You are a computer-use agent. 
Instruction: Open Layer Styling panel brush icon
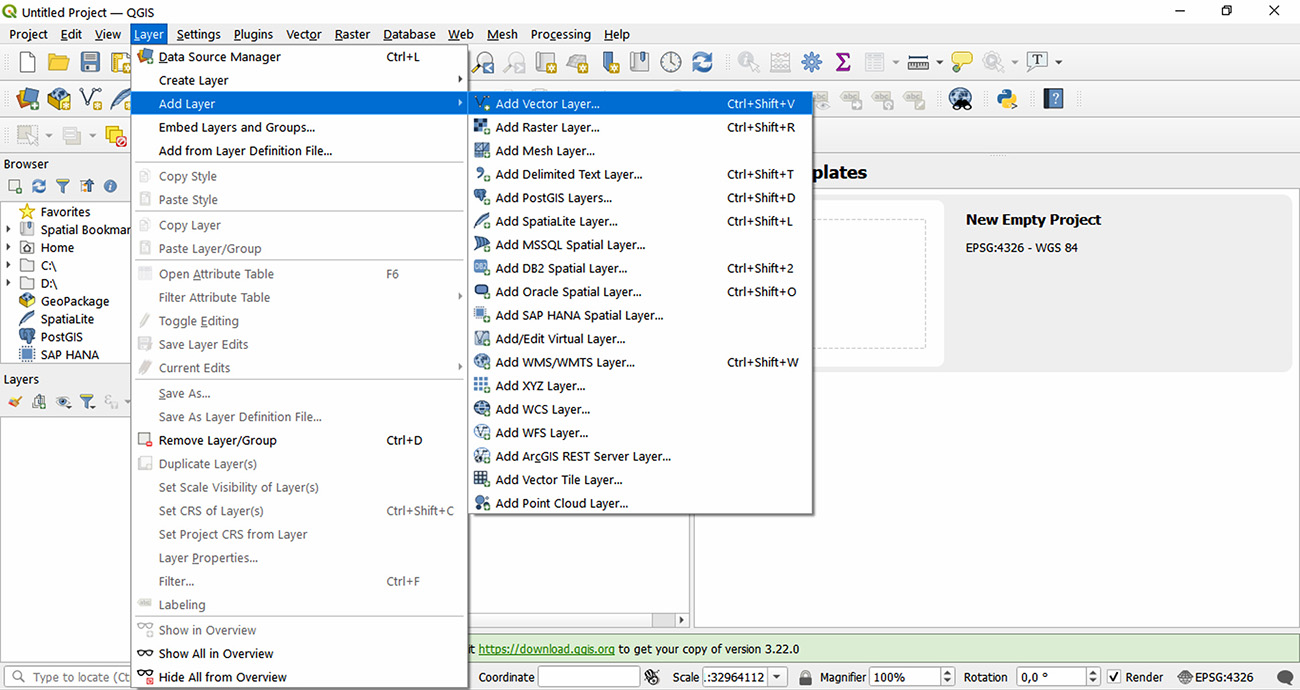[x=15, y=402]
